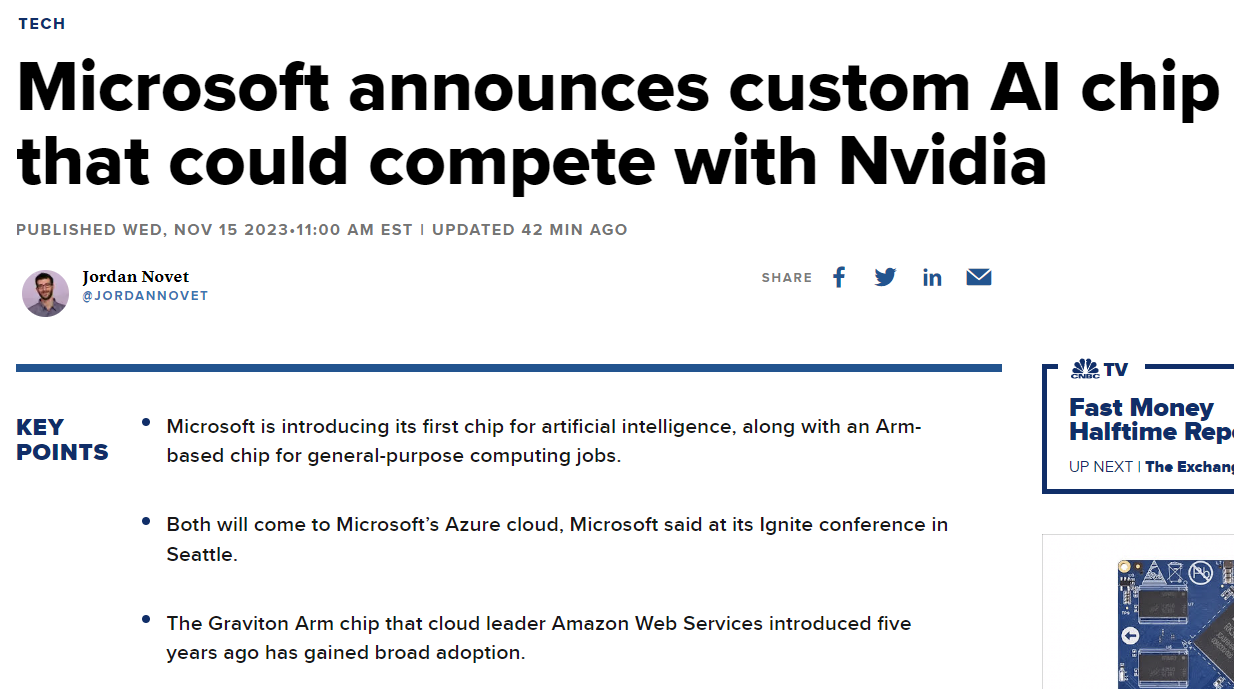This screenshot has width=1234, height=689.
Task: Click the key point about Graviton Arm chip
Action: point(538,638)
